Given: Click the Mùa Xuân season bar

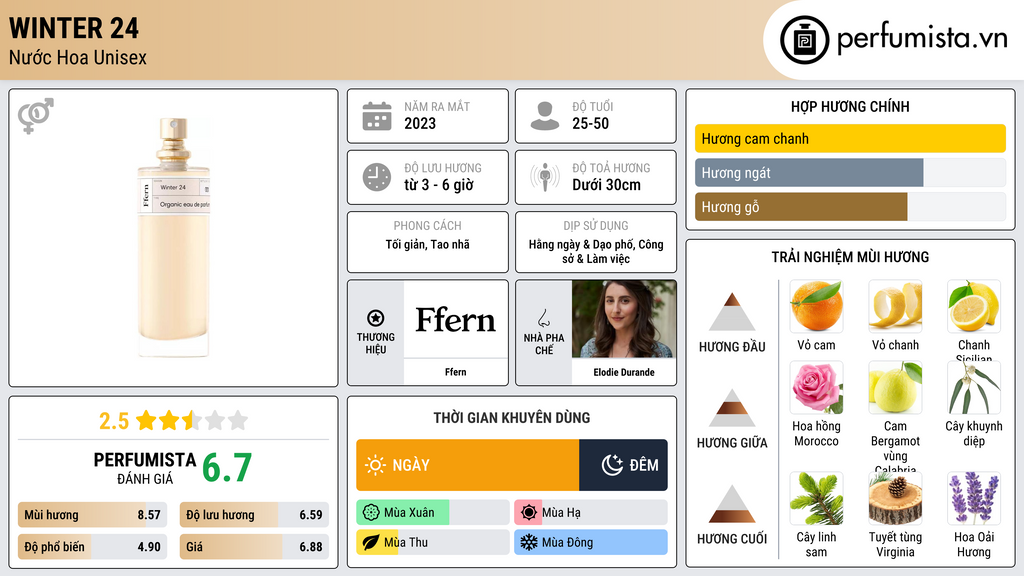Looking at the screenshot, I should click(x=433, y=513).
